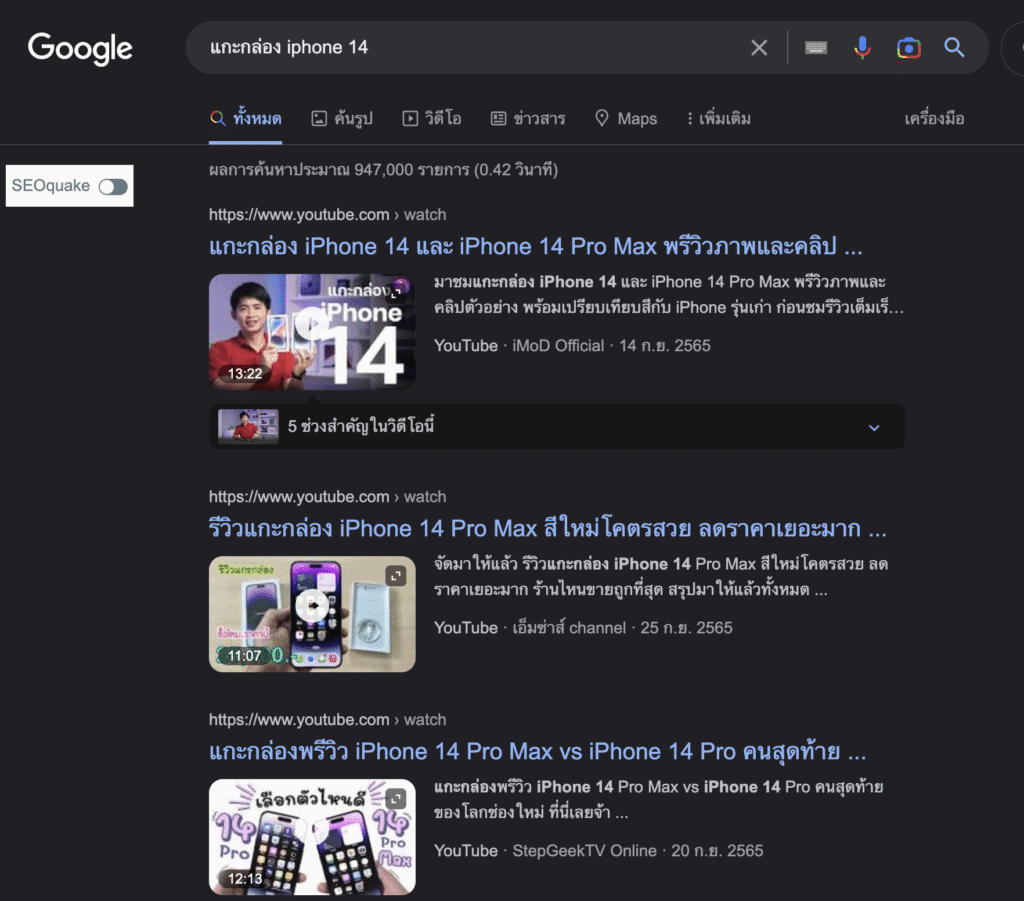This screenshot has width=1024, height=901.
Task: Open เครื่องมือ tools
Action: point(934,119)
